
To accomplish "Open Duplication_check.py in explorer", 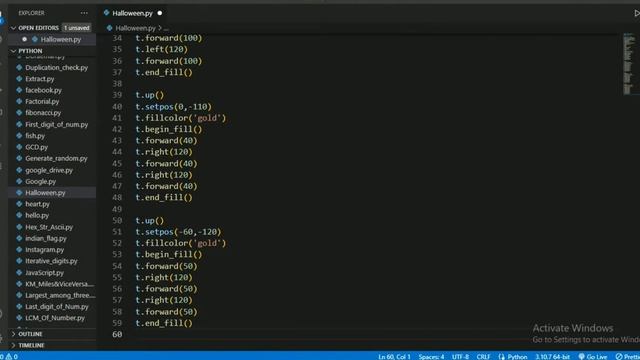I will pyautogui.click(x=56, y=67).
